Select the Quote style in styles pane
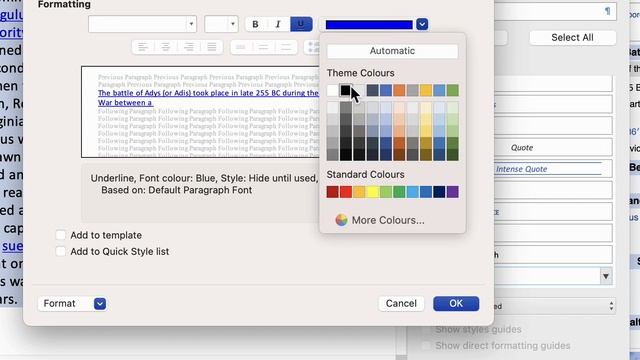Screen dimensions: 640x360 click(522, 147)
